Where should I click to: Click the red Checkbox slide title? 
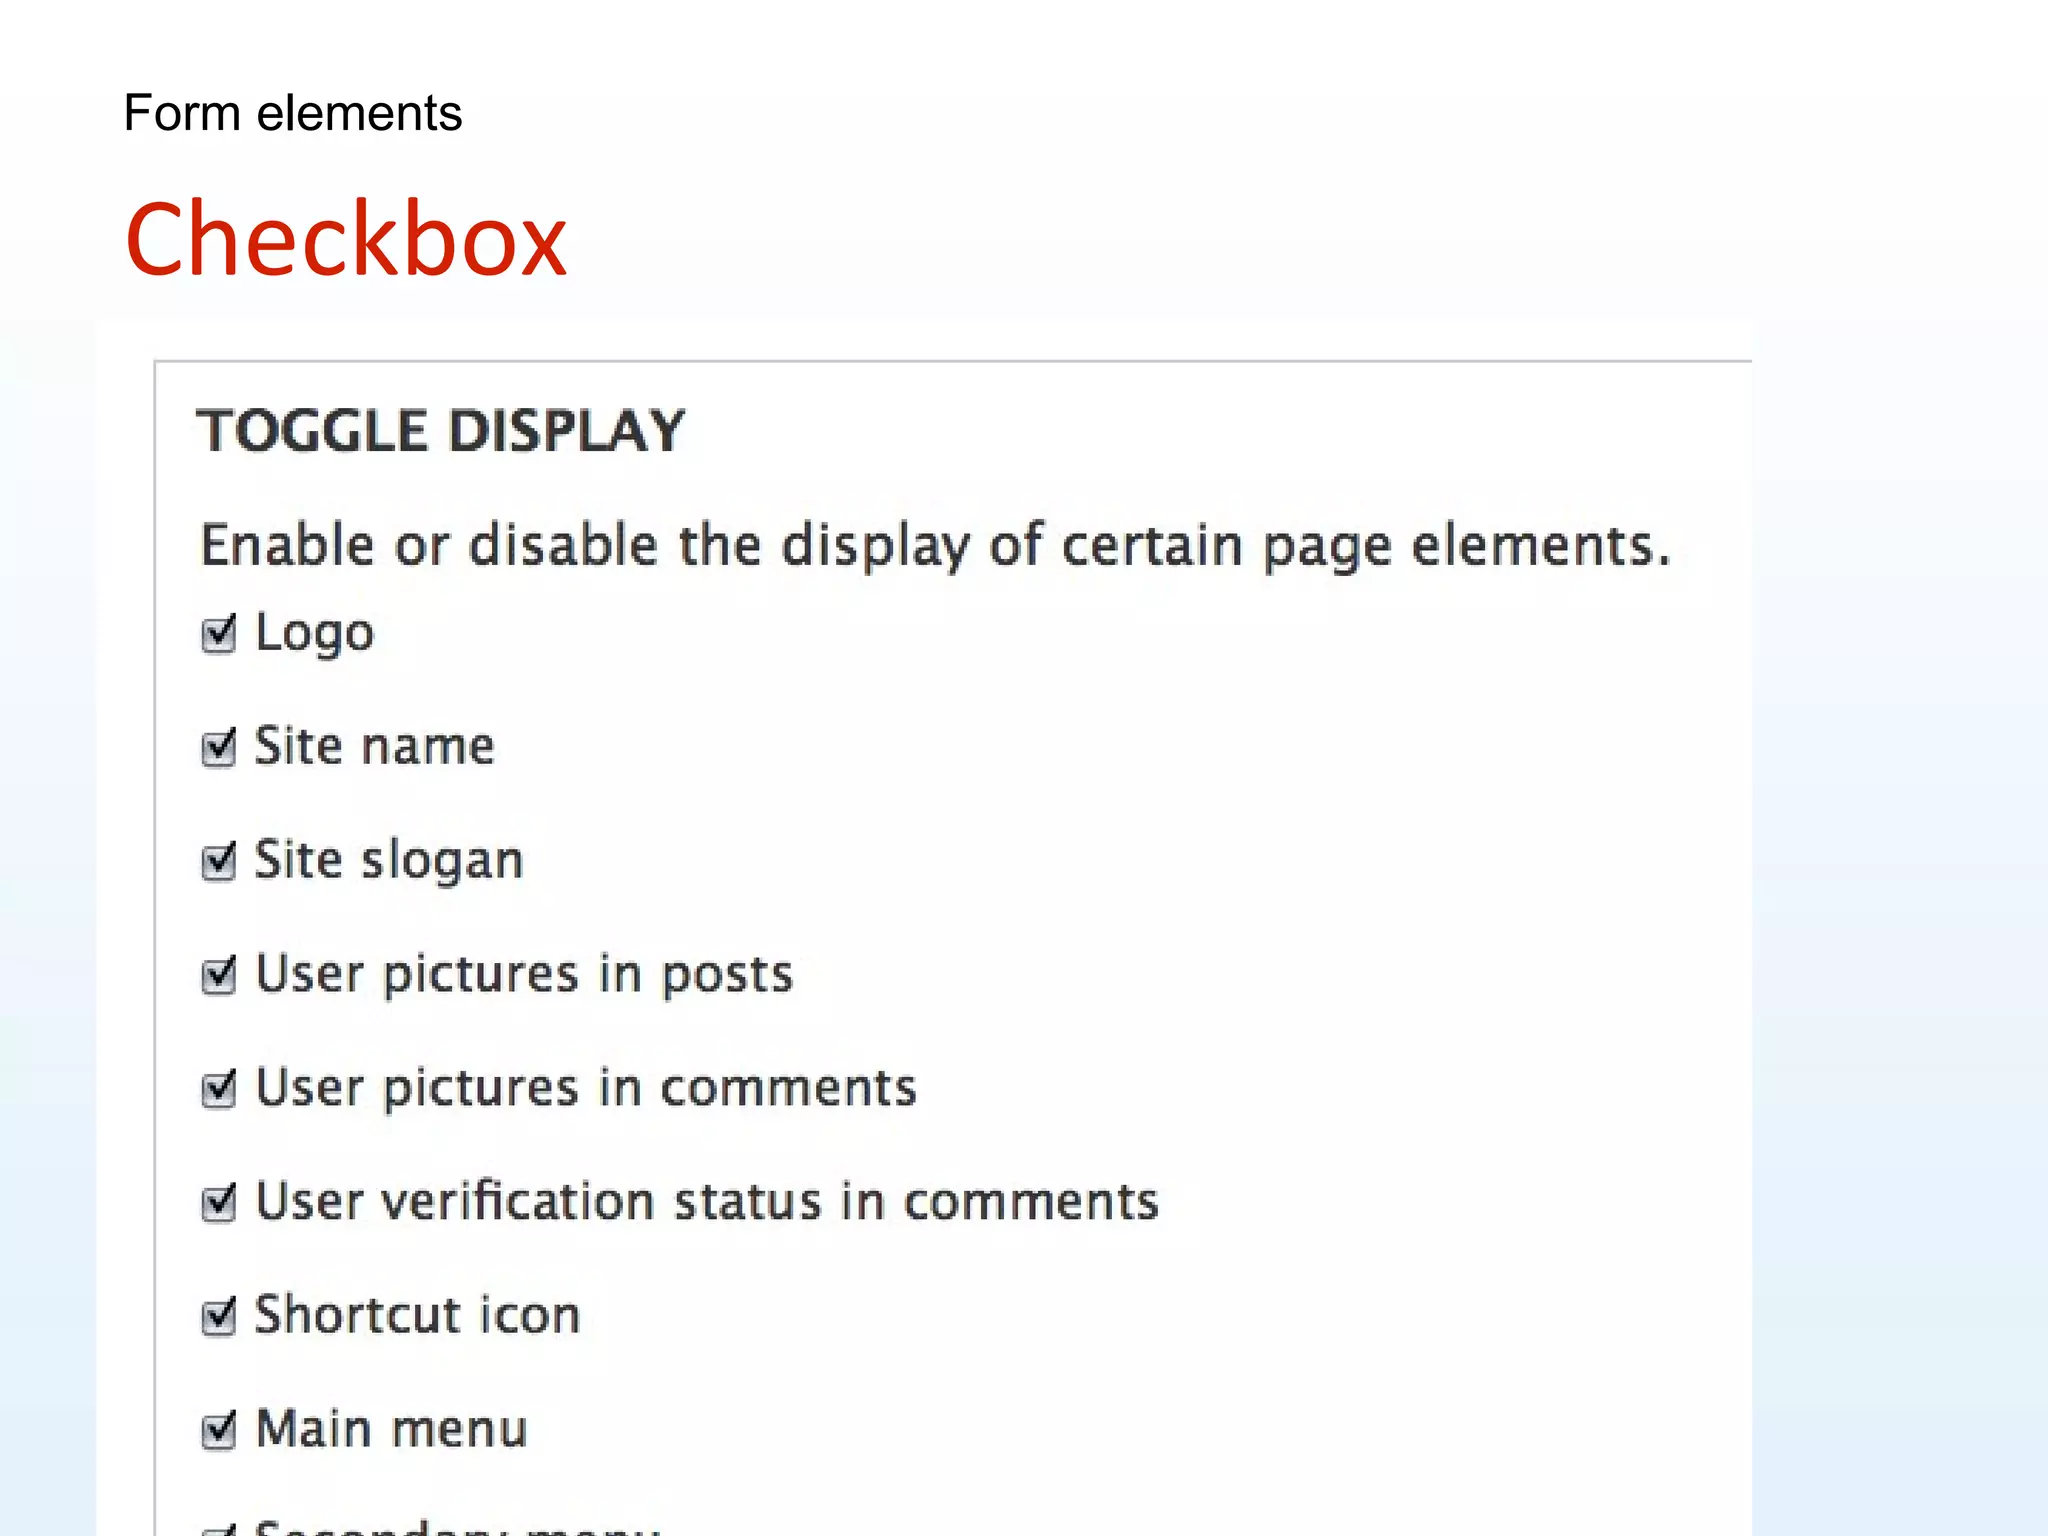(346, 239)
